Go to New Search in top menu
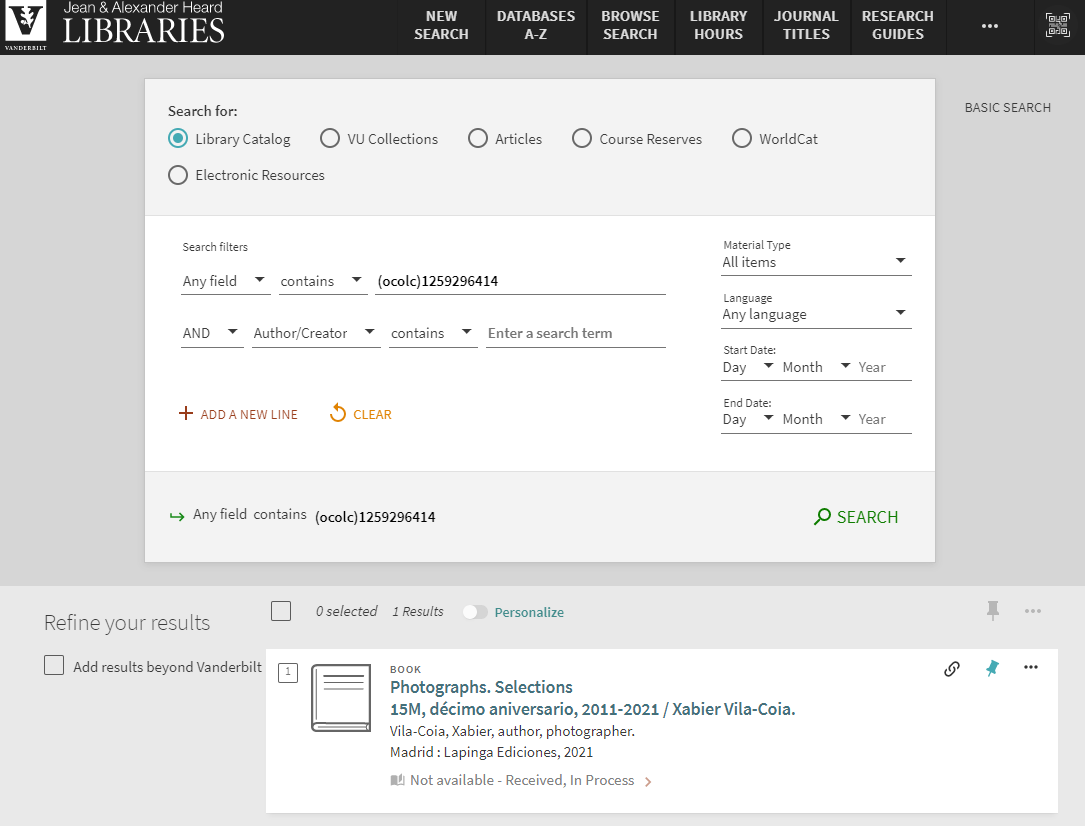This screenshot has width=1085, height=826. pos(441,25)
